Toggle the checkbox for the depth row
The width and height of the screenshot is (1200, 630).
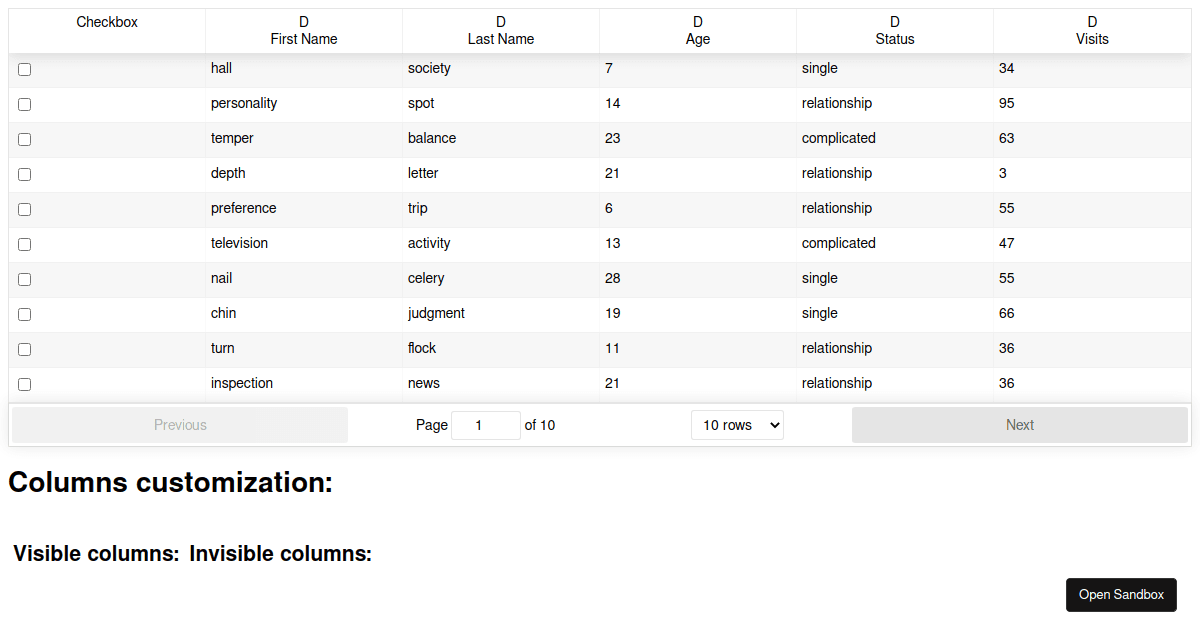pos(25,175)
